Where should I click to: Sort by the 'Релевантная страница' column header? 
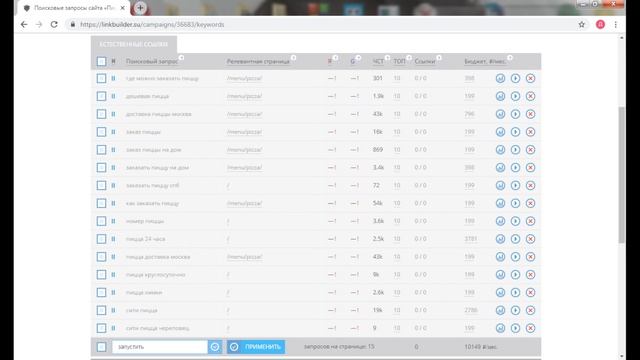pos(258,61)
